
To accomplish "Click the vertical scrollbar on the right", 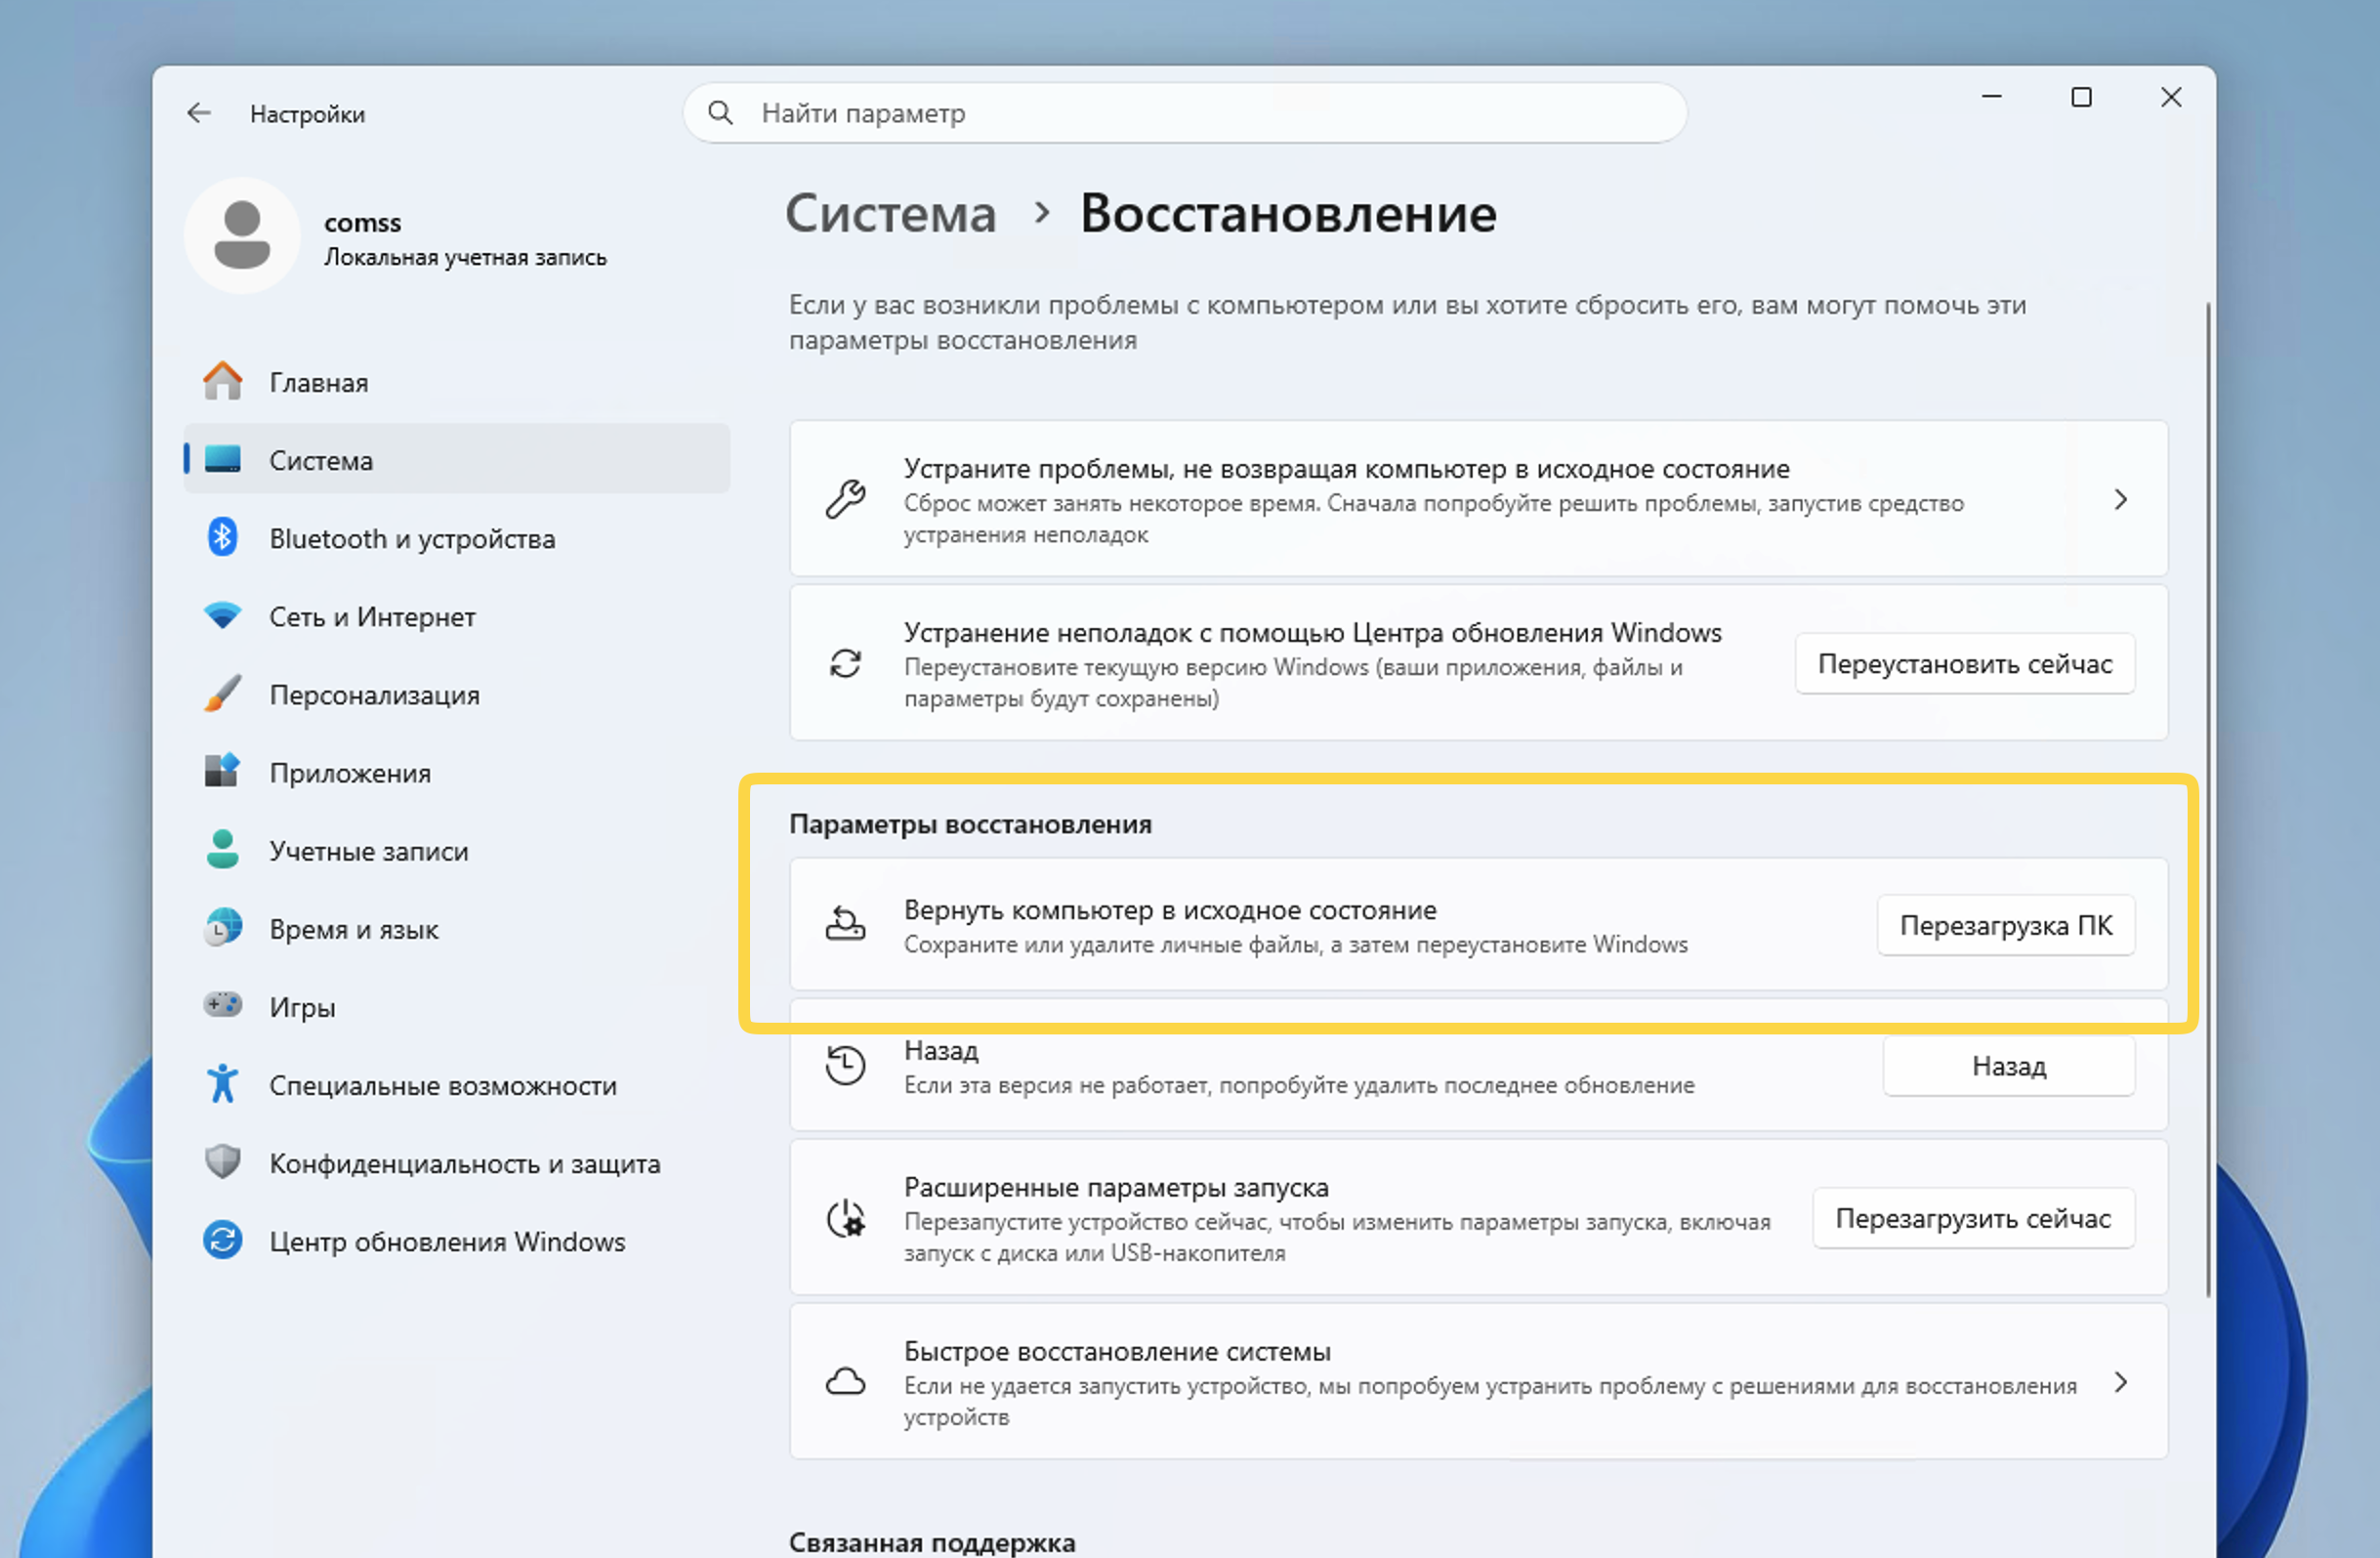I will 2207,800.
